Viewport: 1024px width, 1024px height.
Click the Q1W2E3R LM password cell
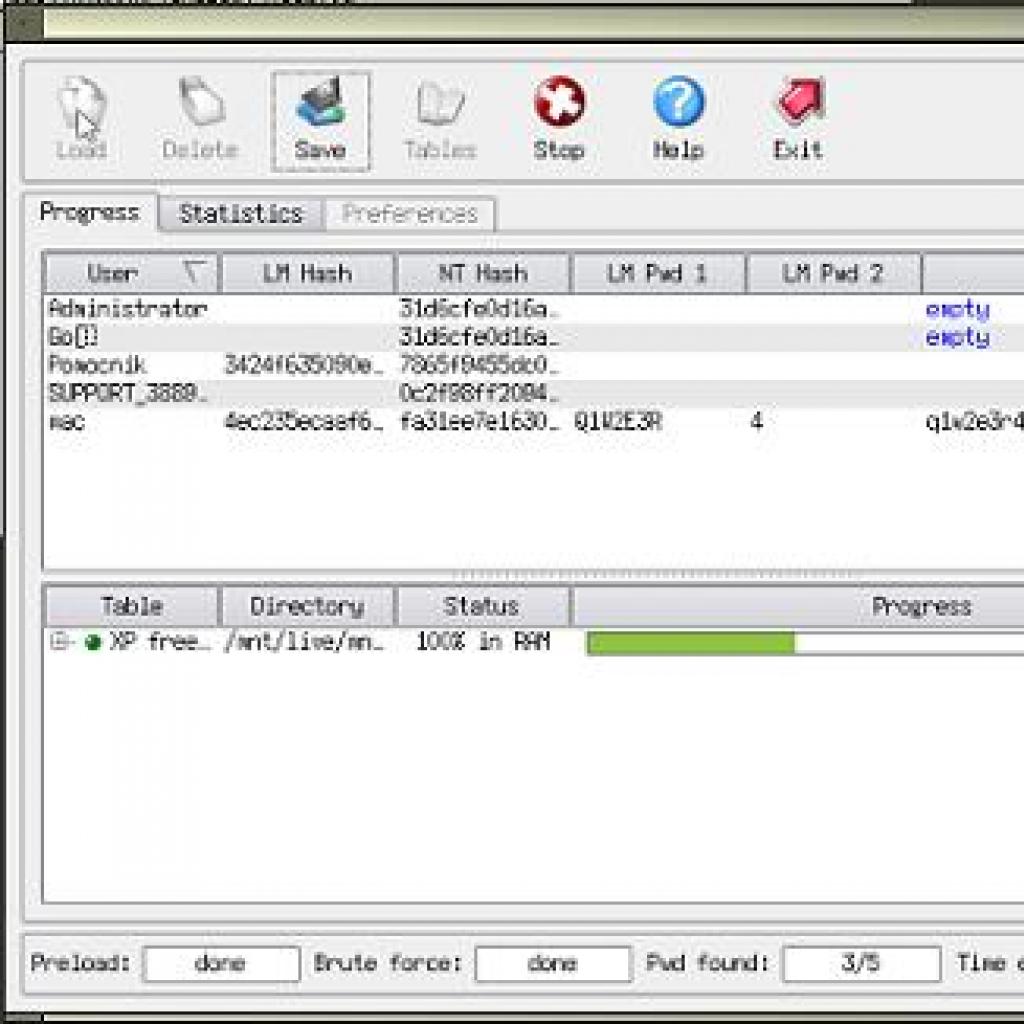[618, 422]
